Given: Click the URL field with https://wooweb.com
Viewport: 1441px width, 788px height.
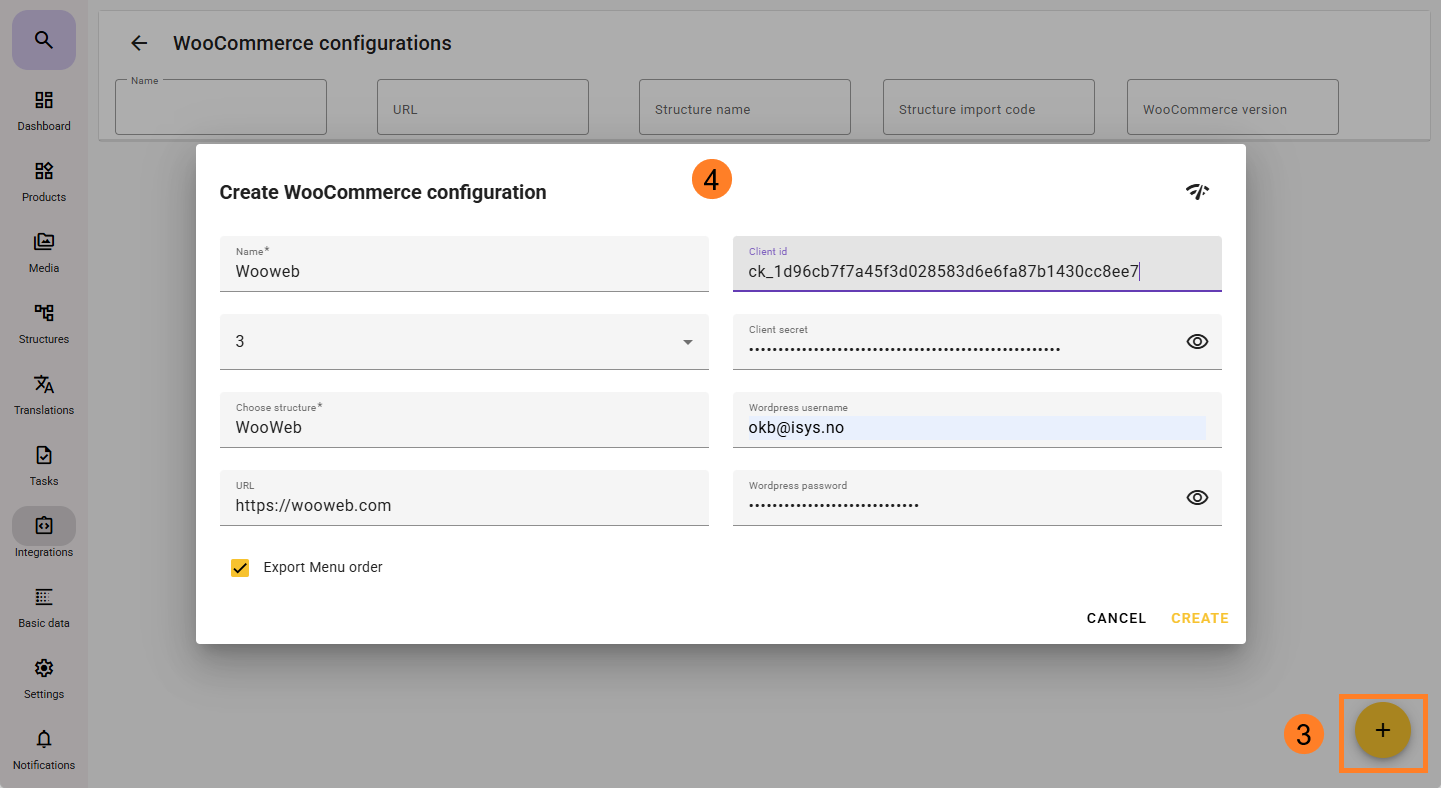Looking at the screenshot, I should click(464, 498).
